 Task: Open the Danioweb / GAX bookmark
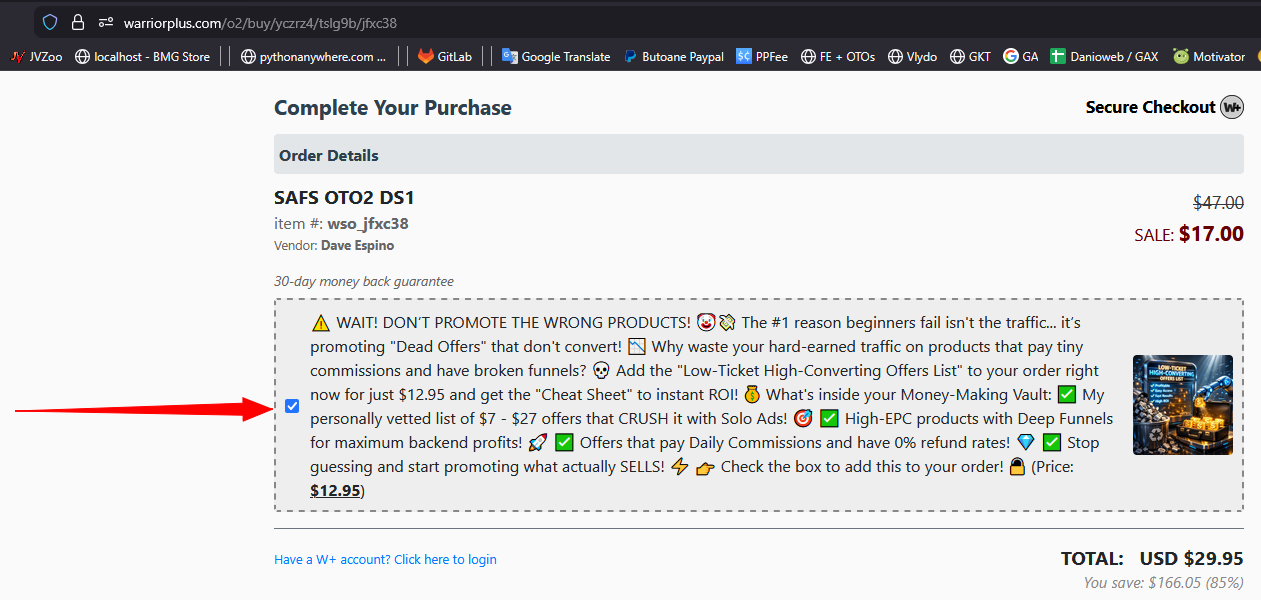point(1104,57)
